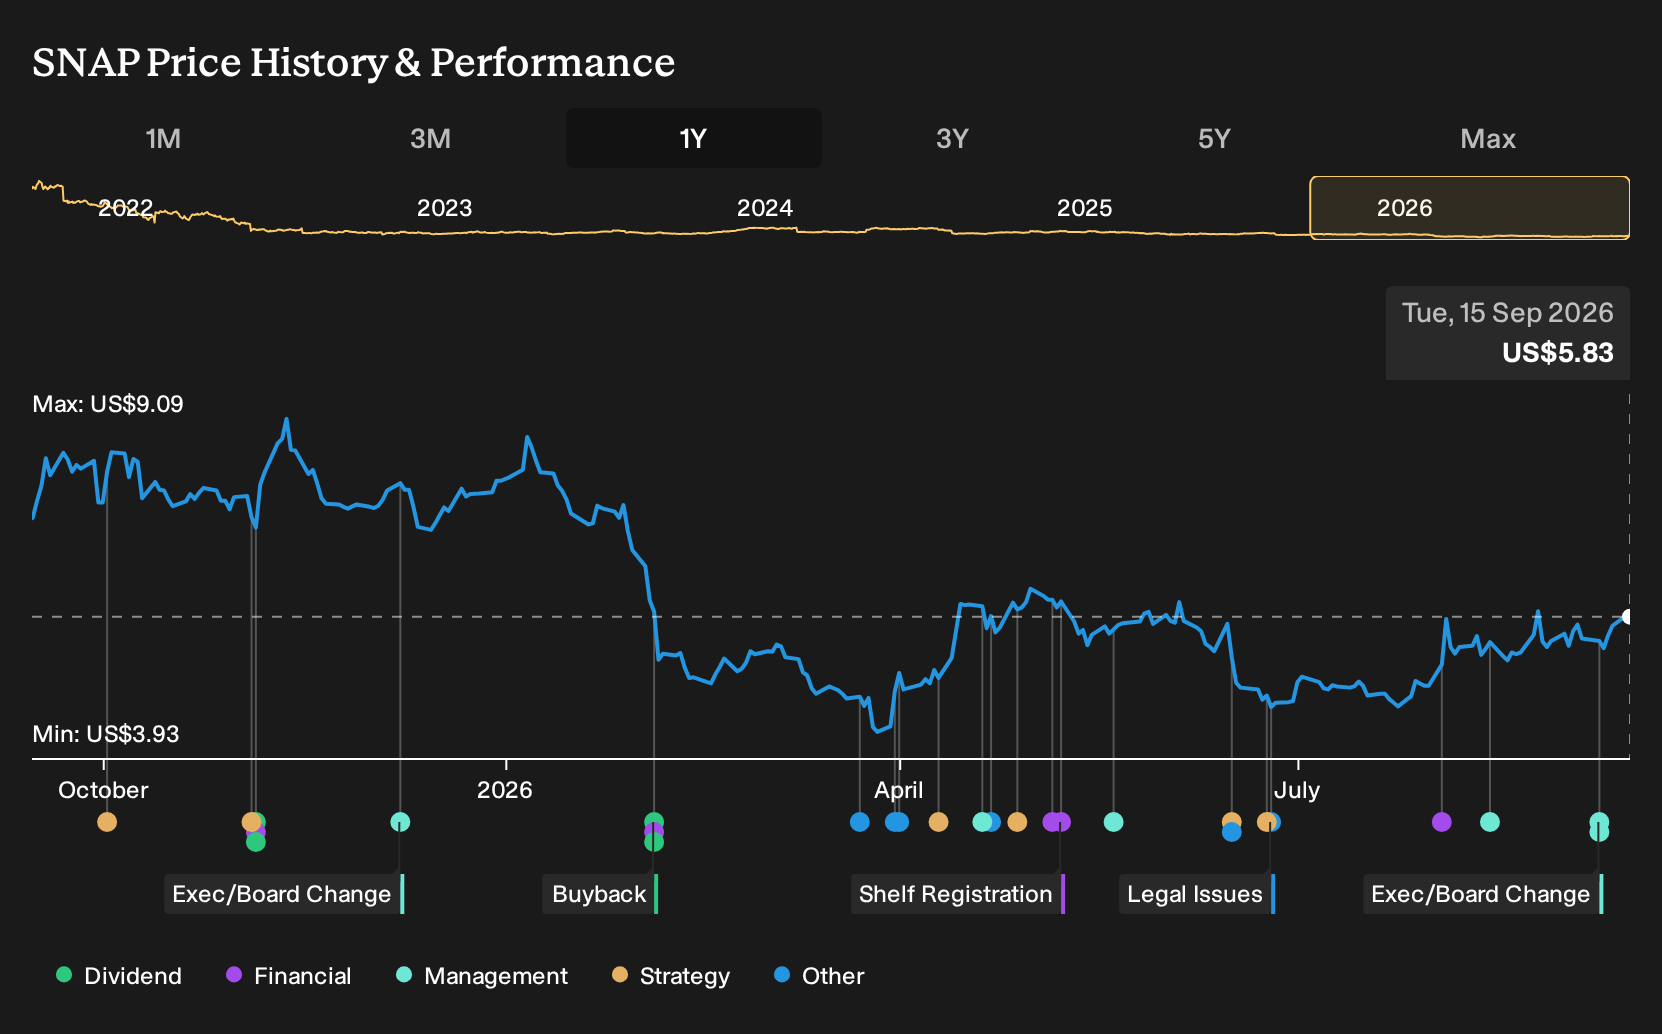Open the Legal Issues event label

(1196, 894)
